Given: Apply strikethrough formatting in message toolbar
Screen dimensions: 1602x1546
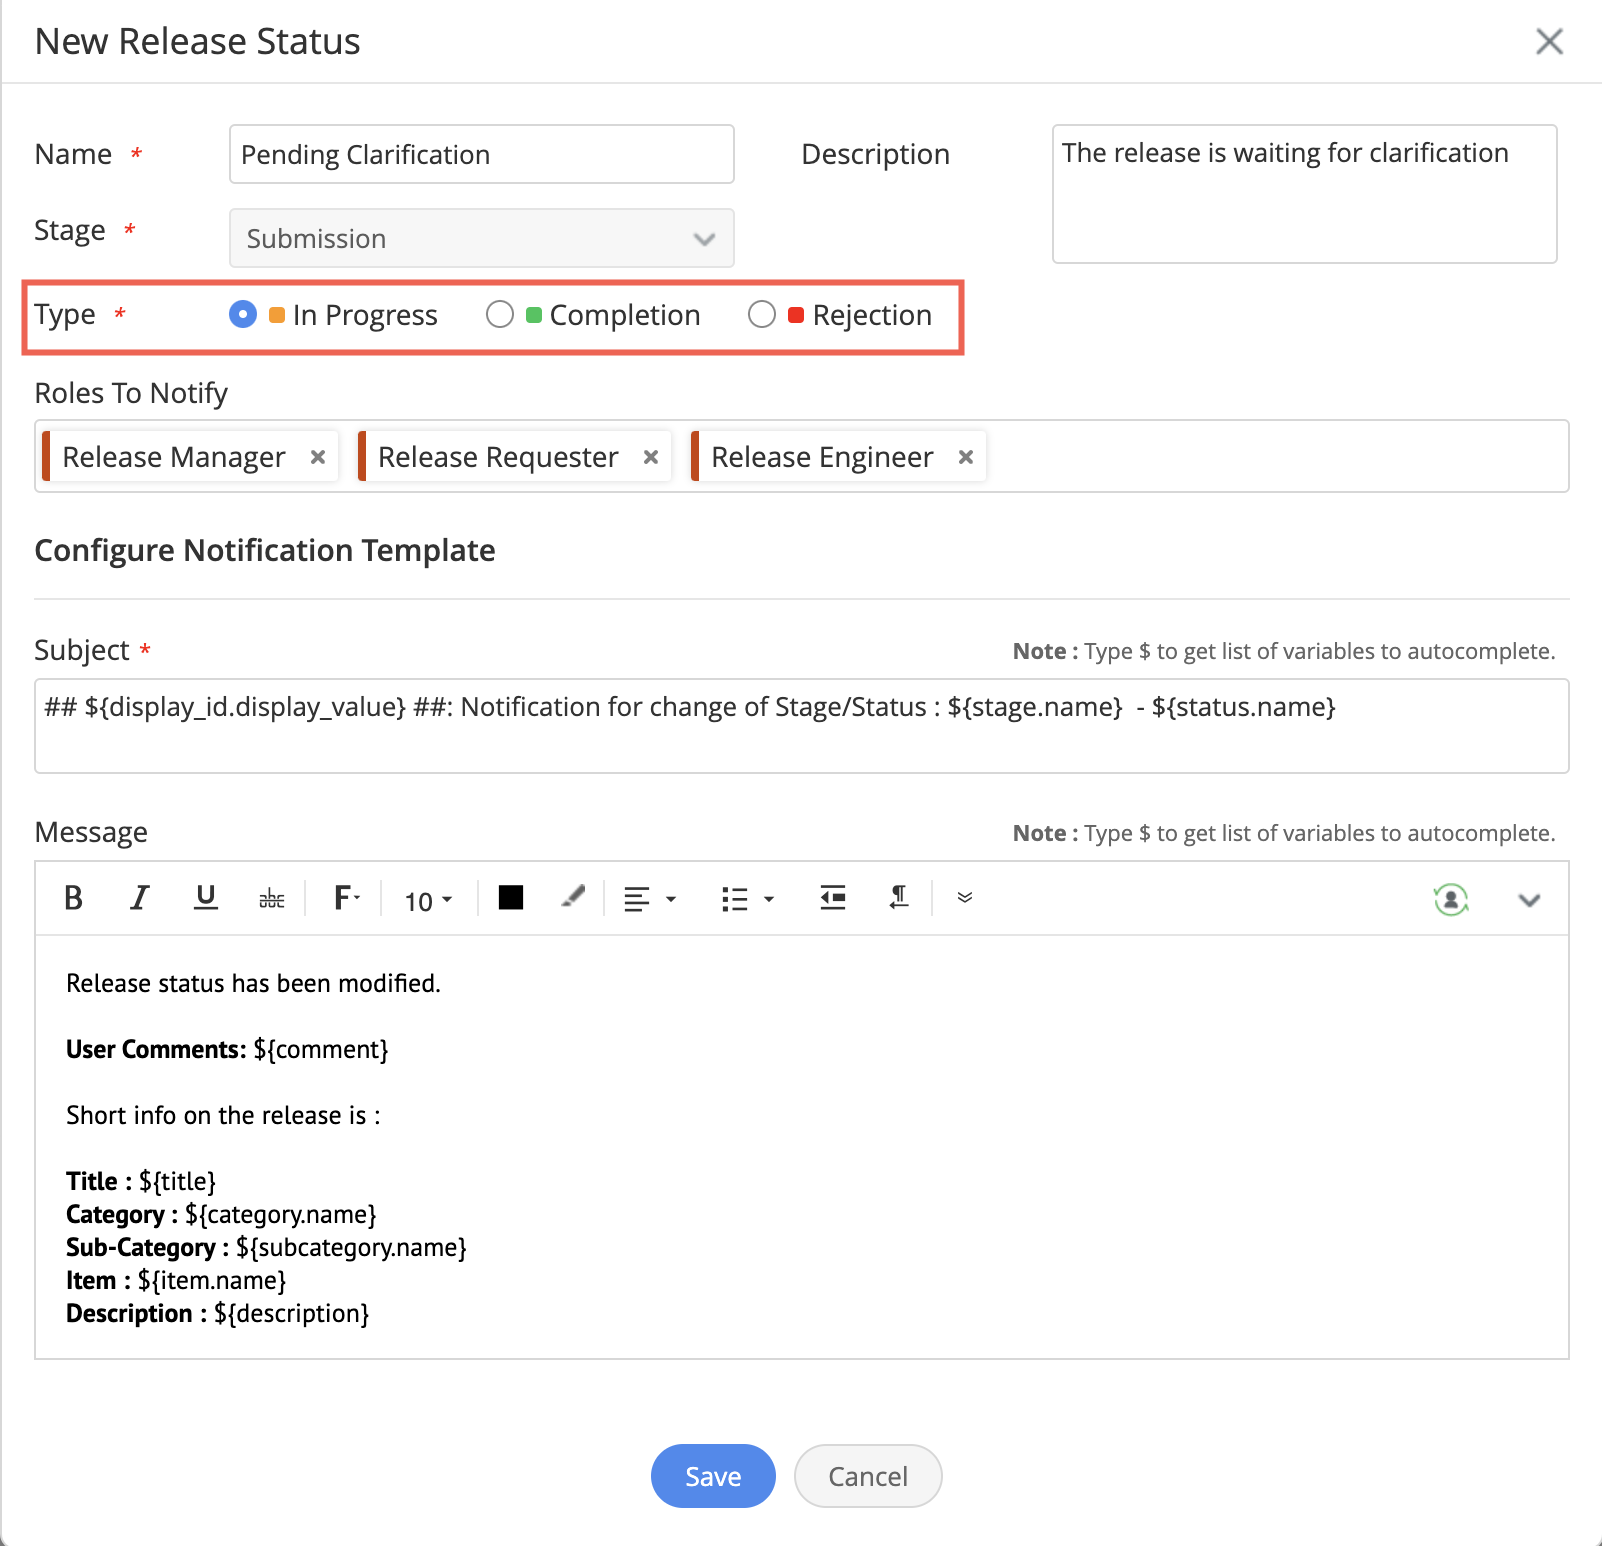Looking at the screenshot, I should [x=272, y=899].
